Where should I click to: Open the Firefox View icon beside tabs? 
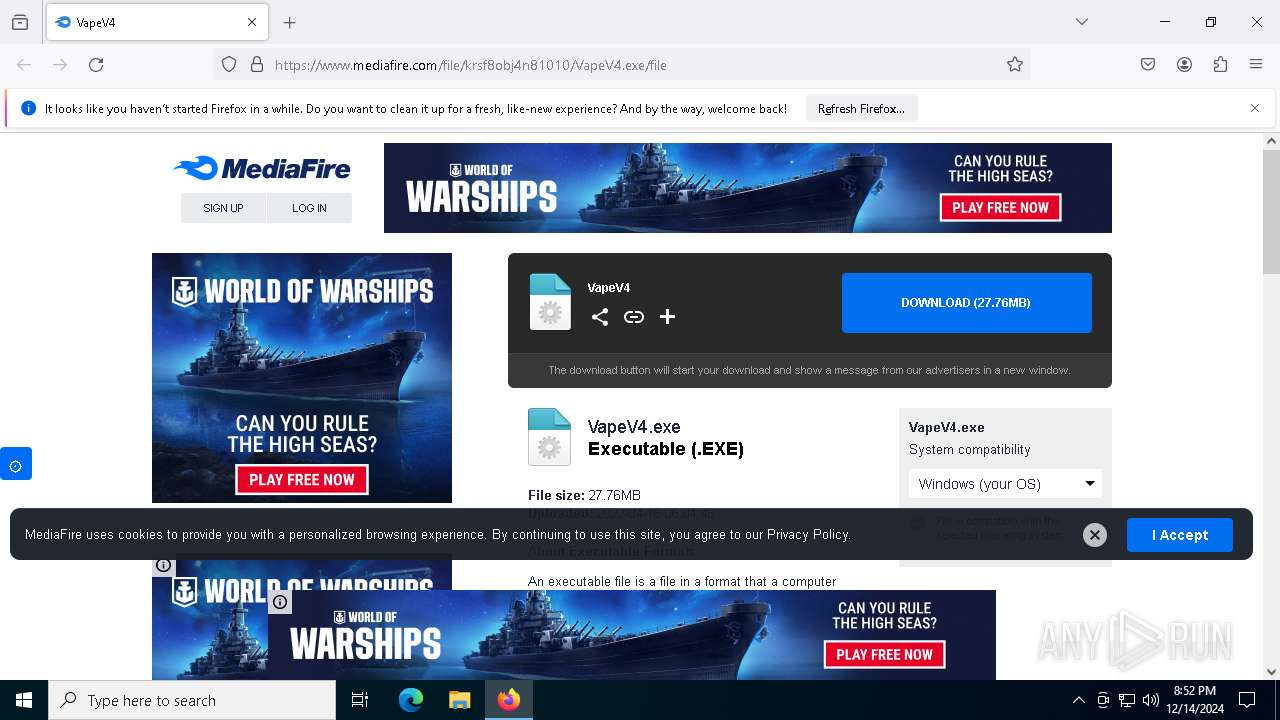[x=20, y=22]
